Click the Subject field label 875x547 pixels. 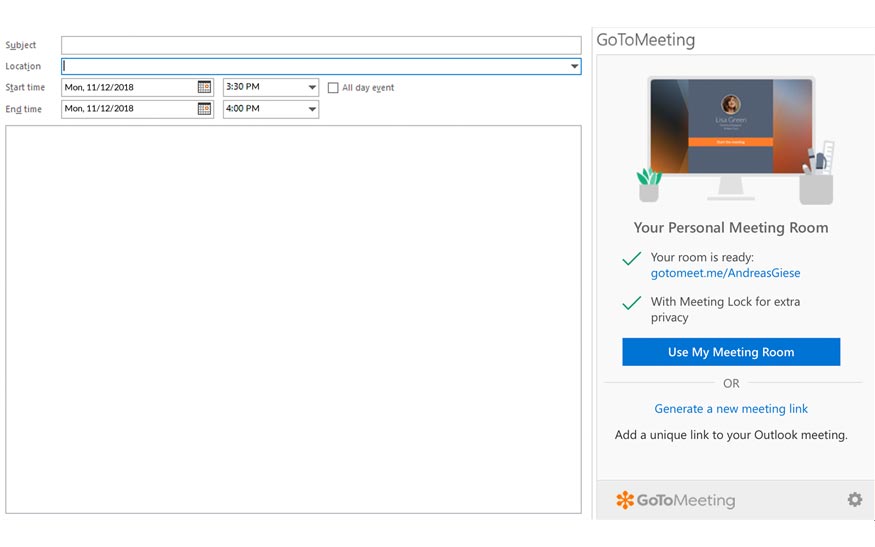click(x=21, y=45)
